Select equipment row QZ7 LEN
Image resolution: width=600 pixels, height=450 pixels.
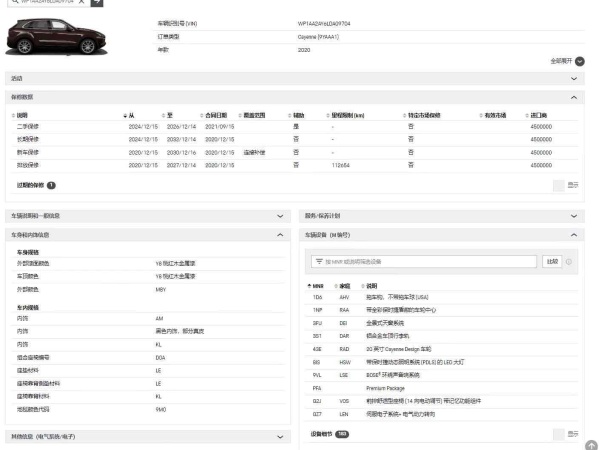pos(442,414)
